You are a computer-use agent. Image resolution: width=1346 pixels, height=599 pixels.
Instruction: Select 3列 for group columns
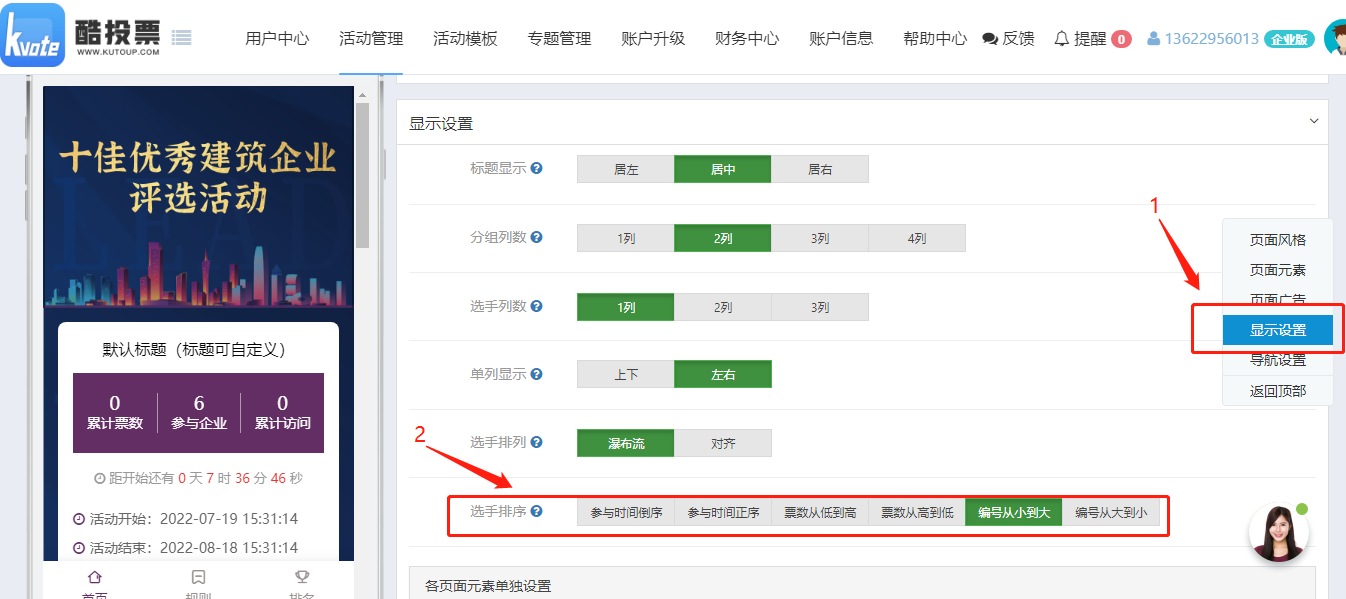point(820,238)
